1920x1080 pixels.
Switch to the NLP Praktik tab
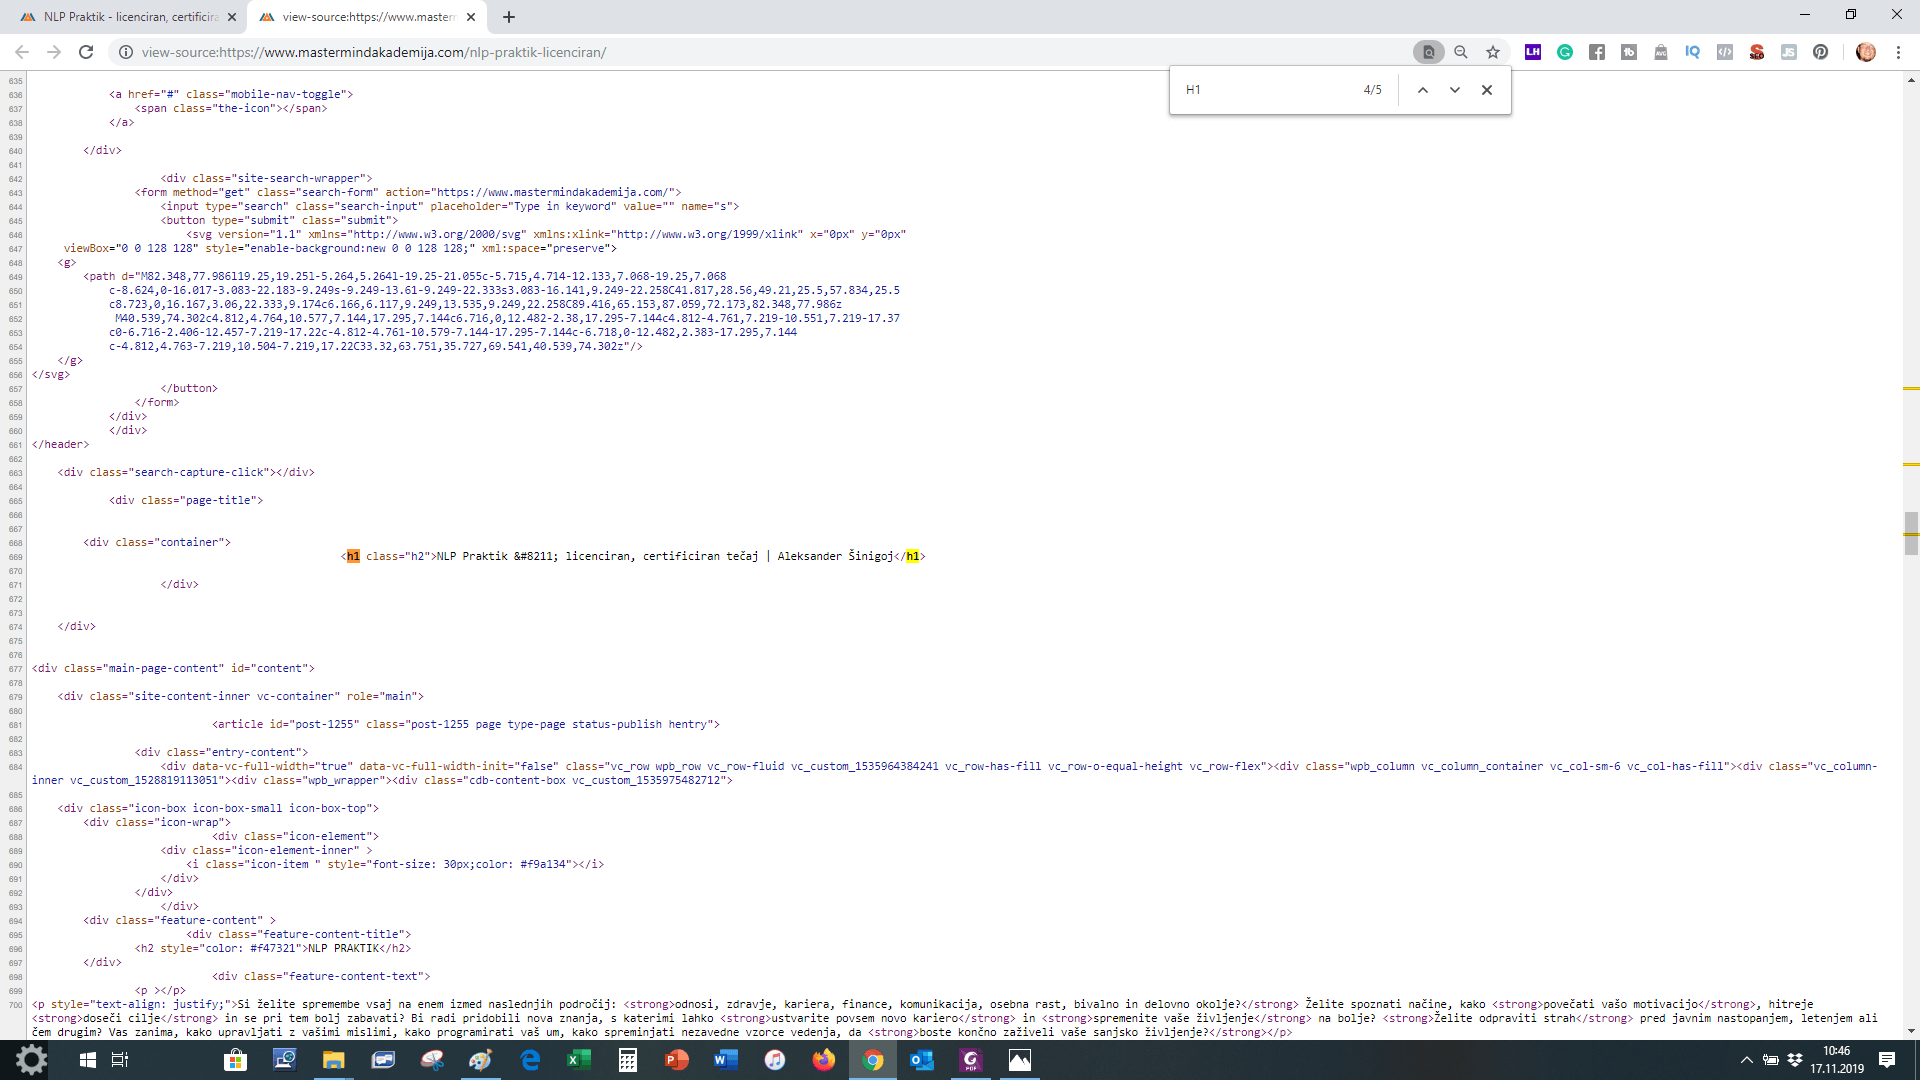130,17
